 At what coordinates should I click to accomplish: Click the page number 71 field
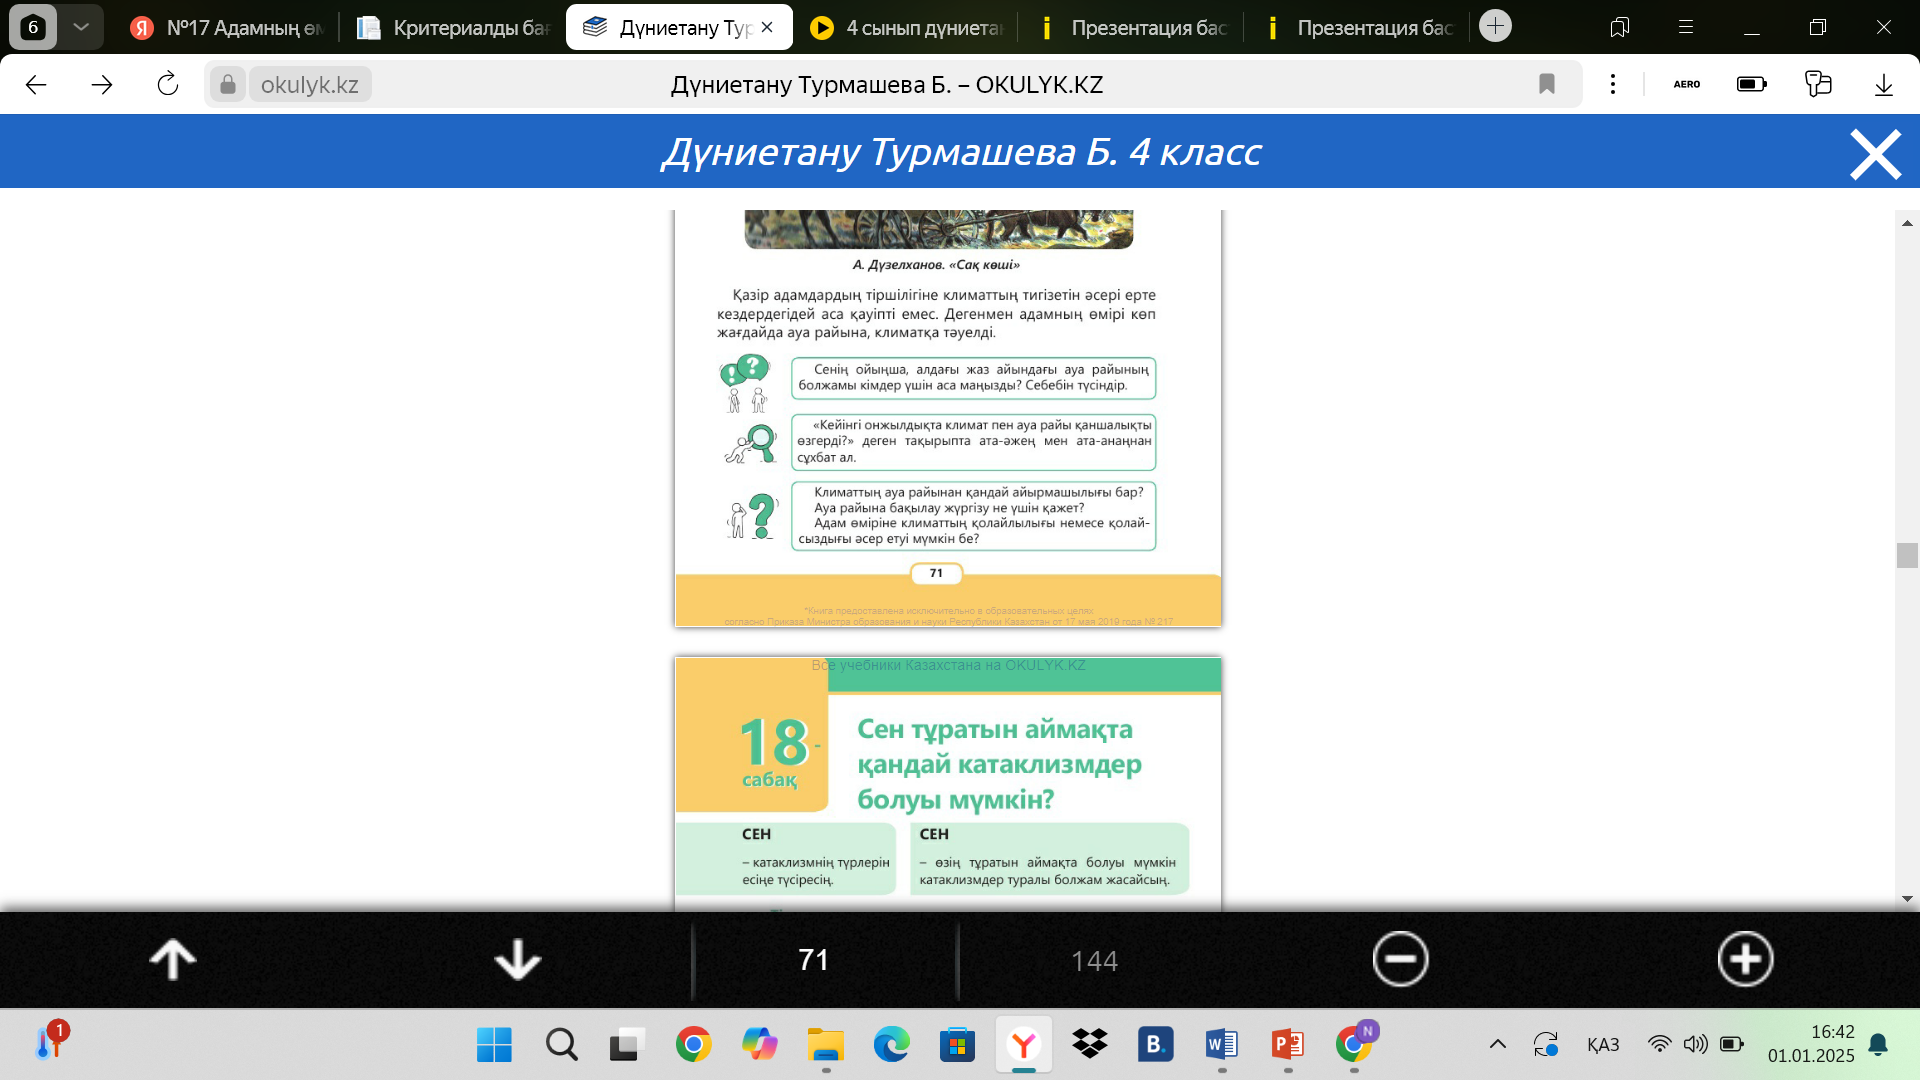(x=814, y=960)
